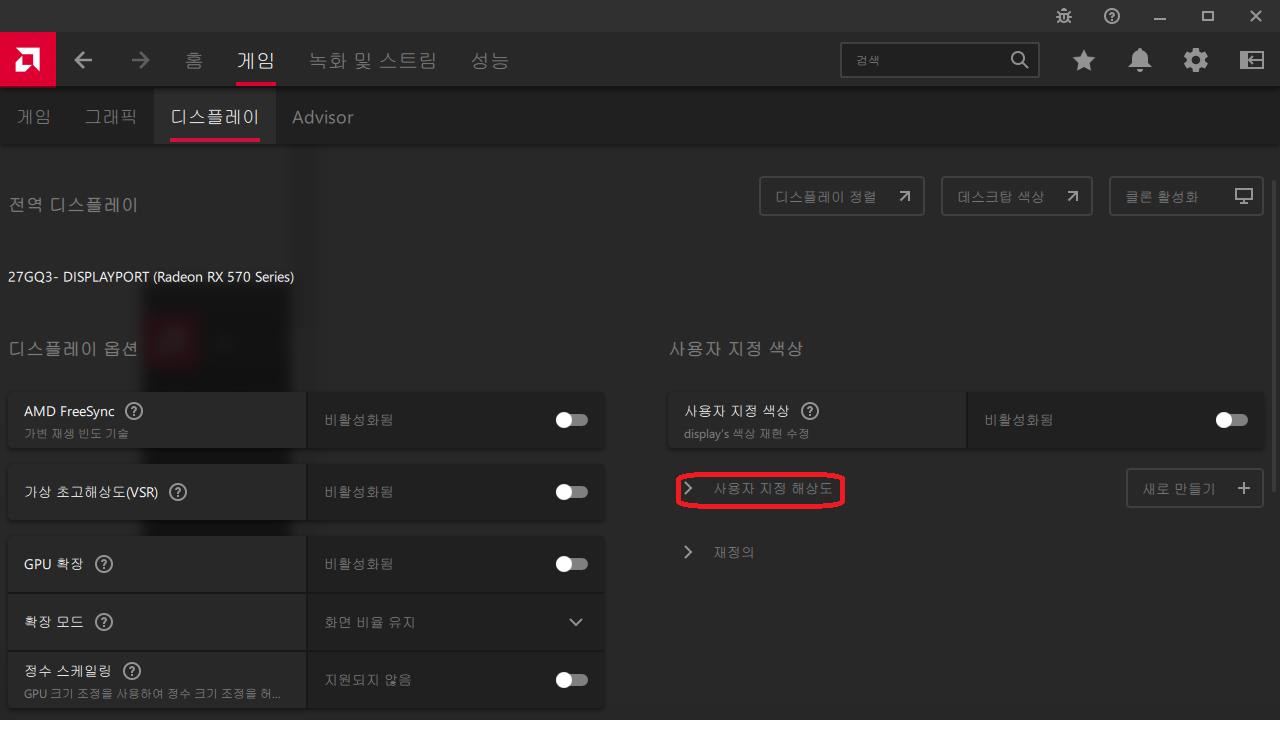Open help question mark in title bar

click(x=1112, y=16)
